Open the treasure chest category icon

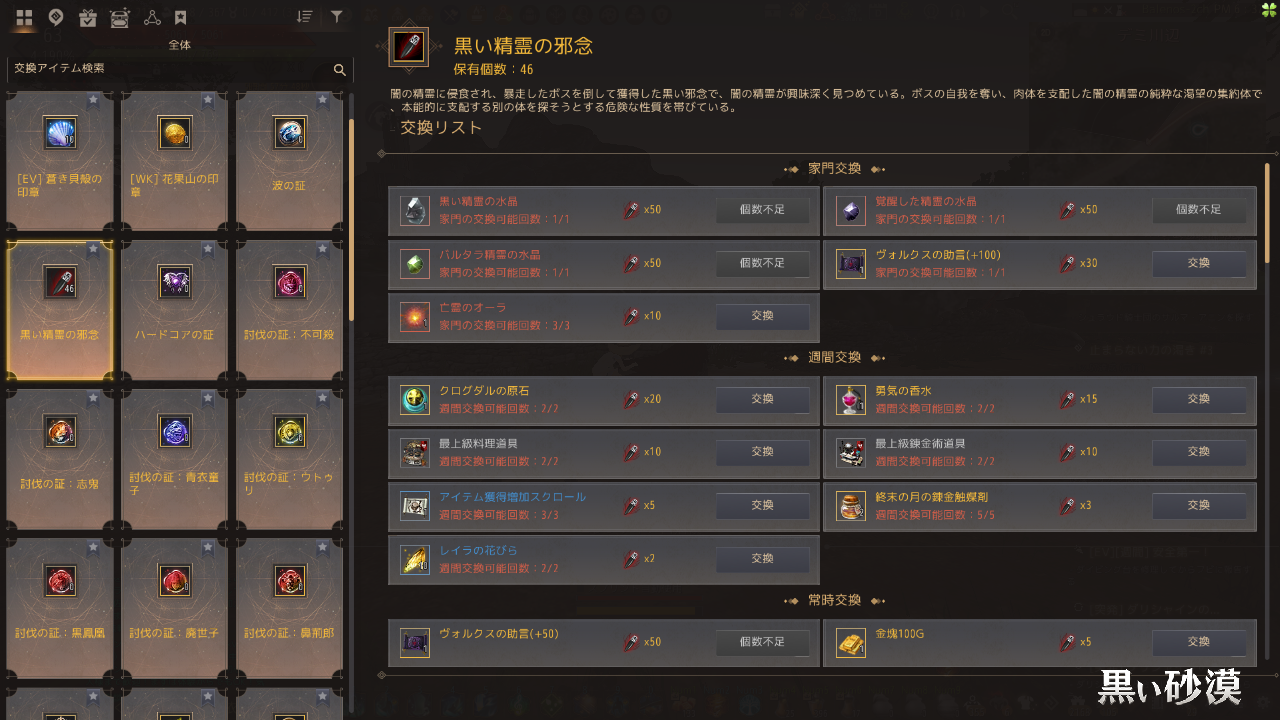click(119, 17)
